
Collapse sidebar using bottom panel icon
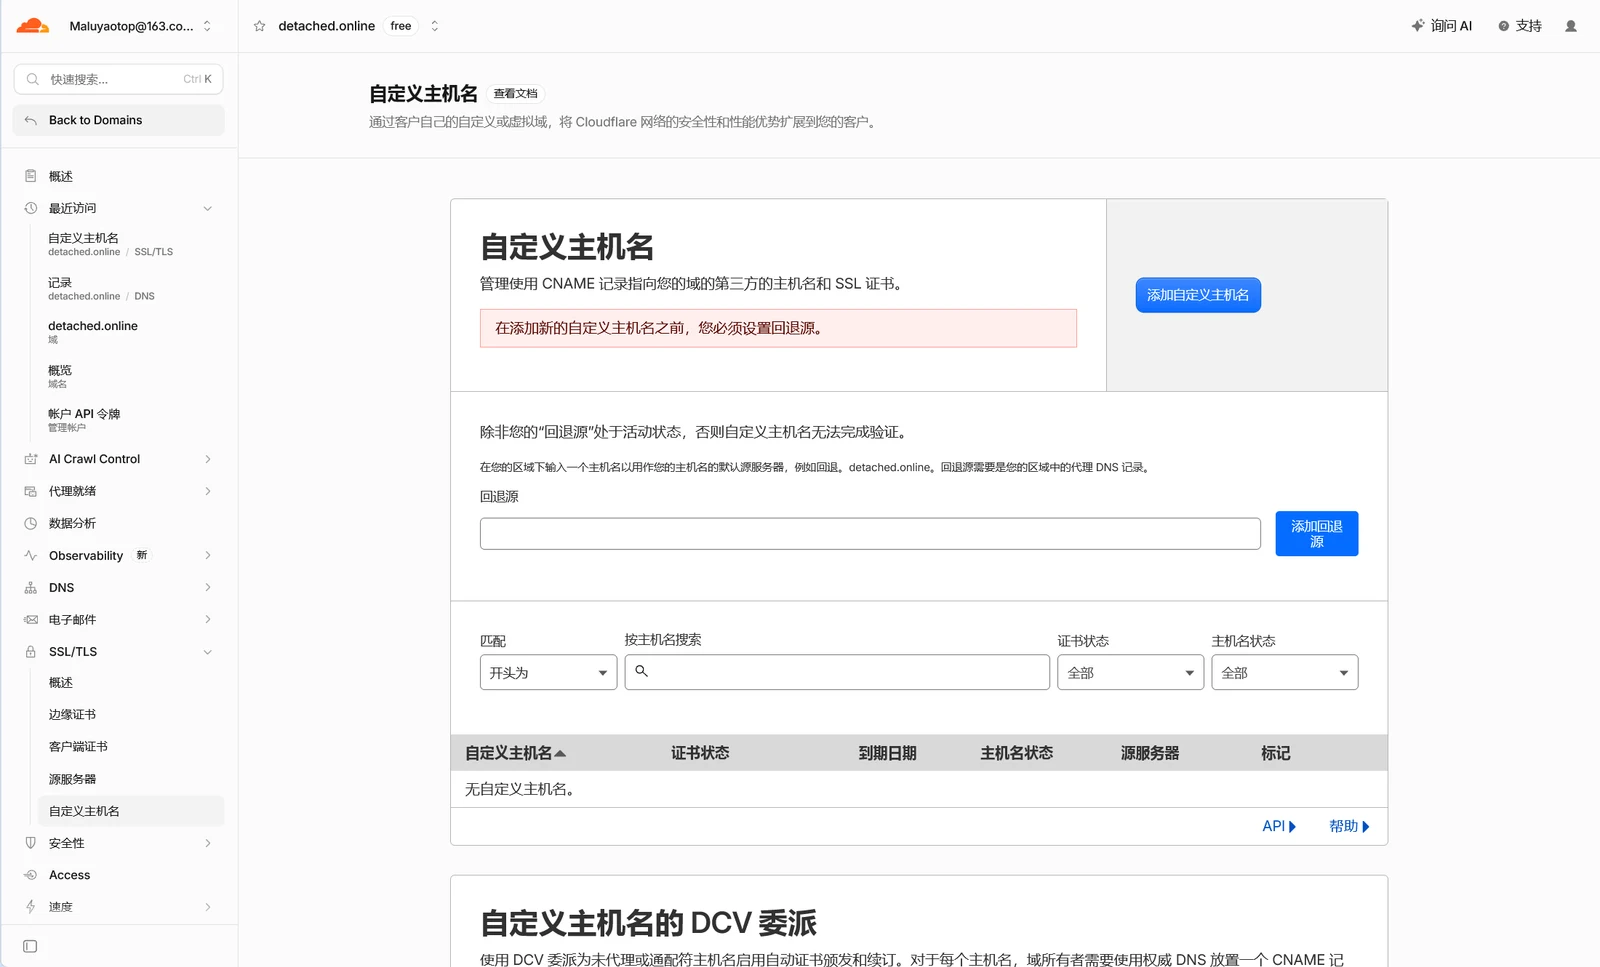30,946
